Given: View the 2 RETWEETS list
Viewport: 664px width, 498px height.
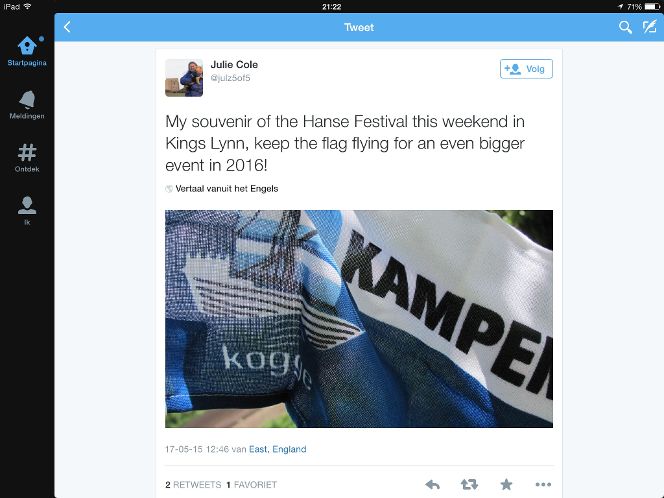Looking at the screenshot, I should click(x=193, y=484).
